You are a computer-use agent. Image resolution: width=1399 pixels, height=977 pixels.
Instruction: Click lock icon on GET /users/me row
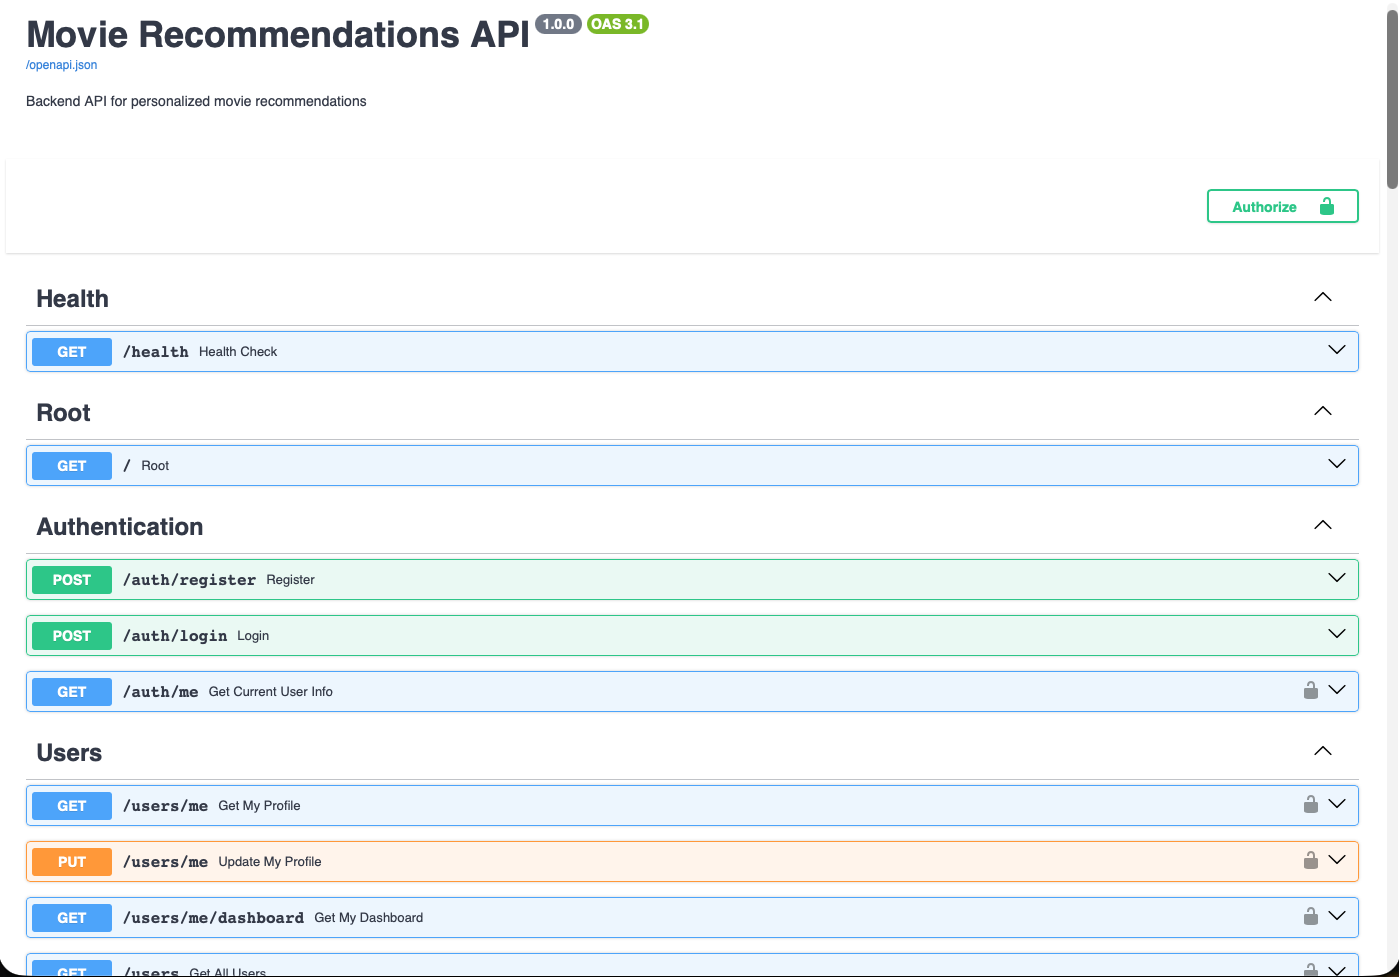[1310, 805]
